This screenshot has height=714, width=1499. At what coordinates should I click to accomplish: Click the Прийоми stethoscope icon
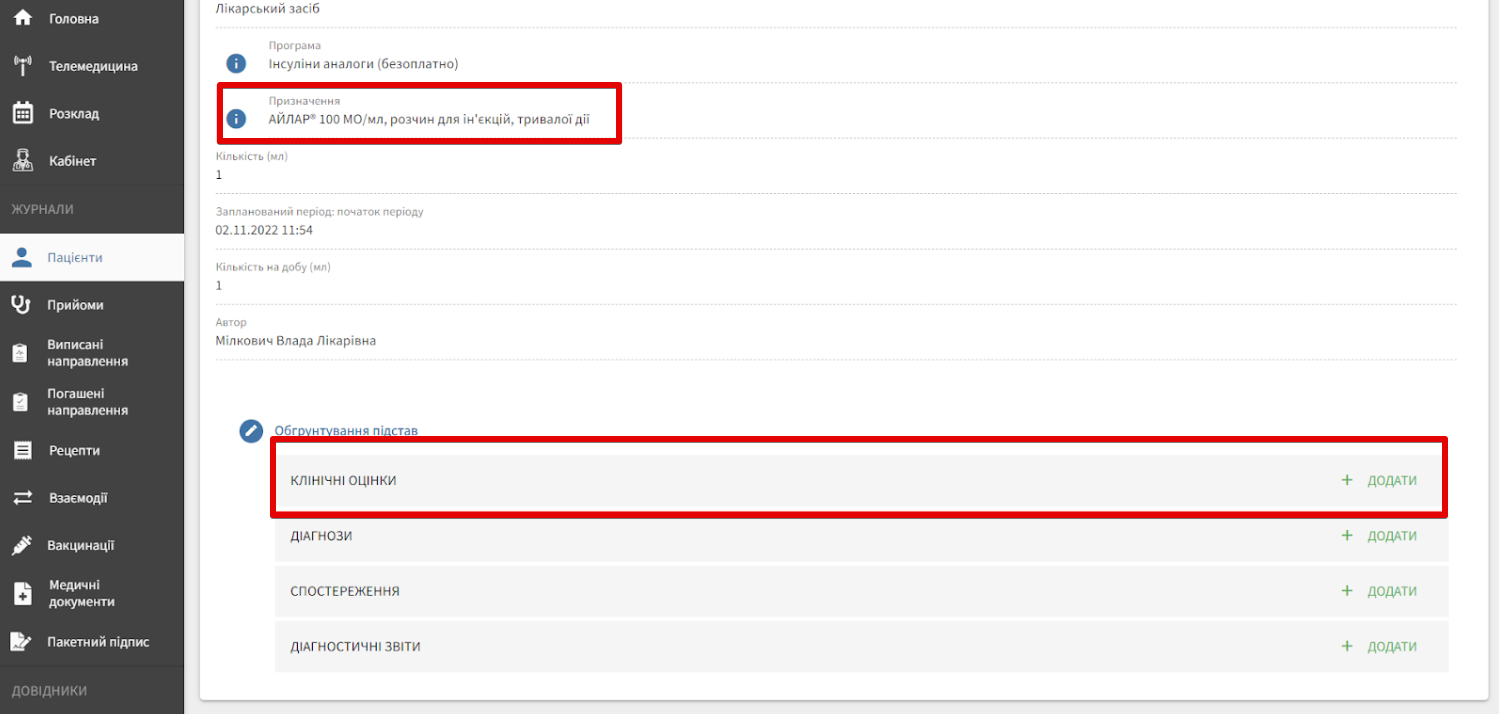pos(22,305)
